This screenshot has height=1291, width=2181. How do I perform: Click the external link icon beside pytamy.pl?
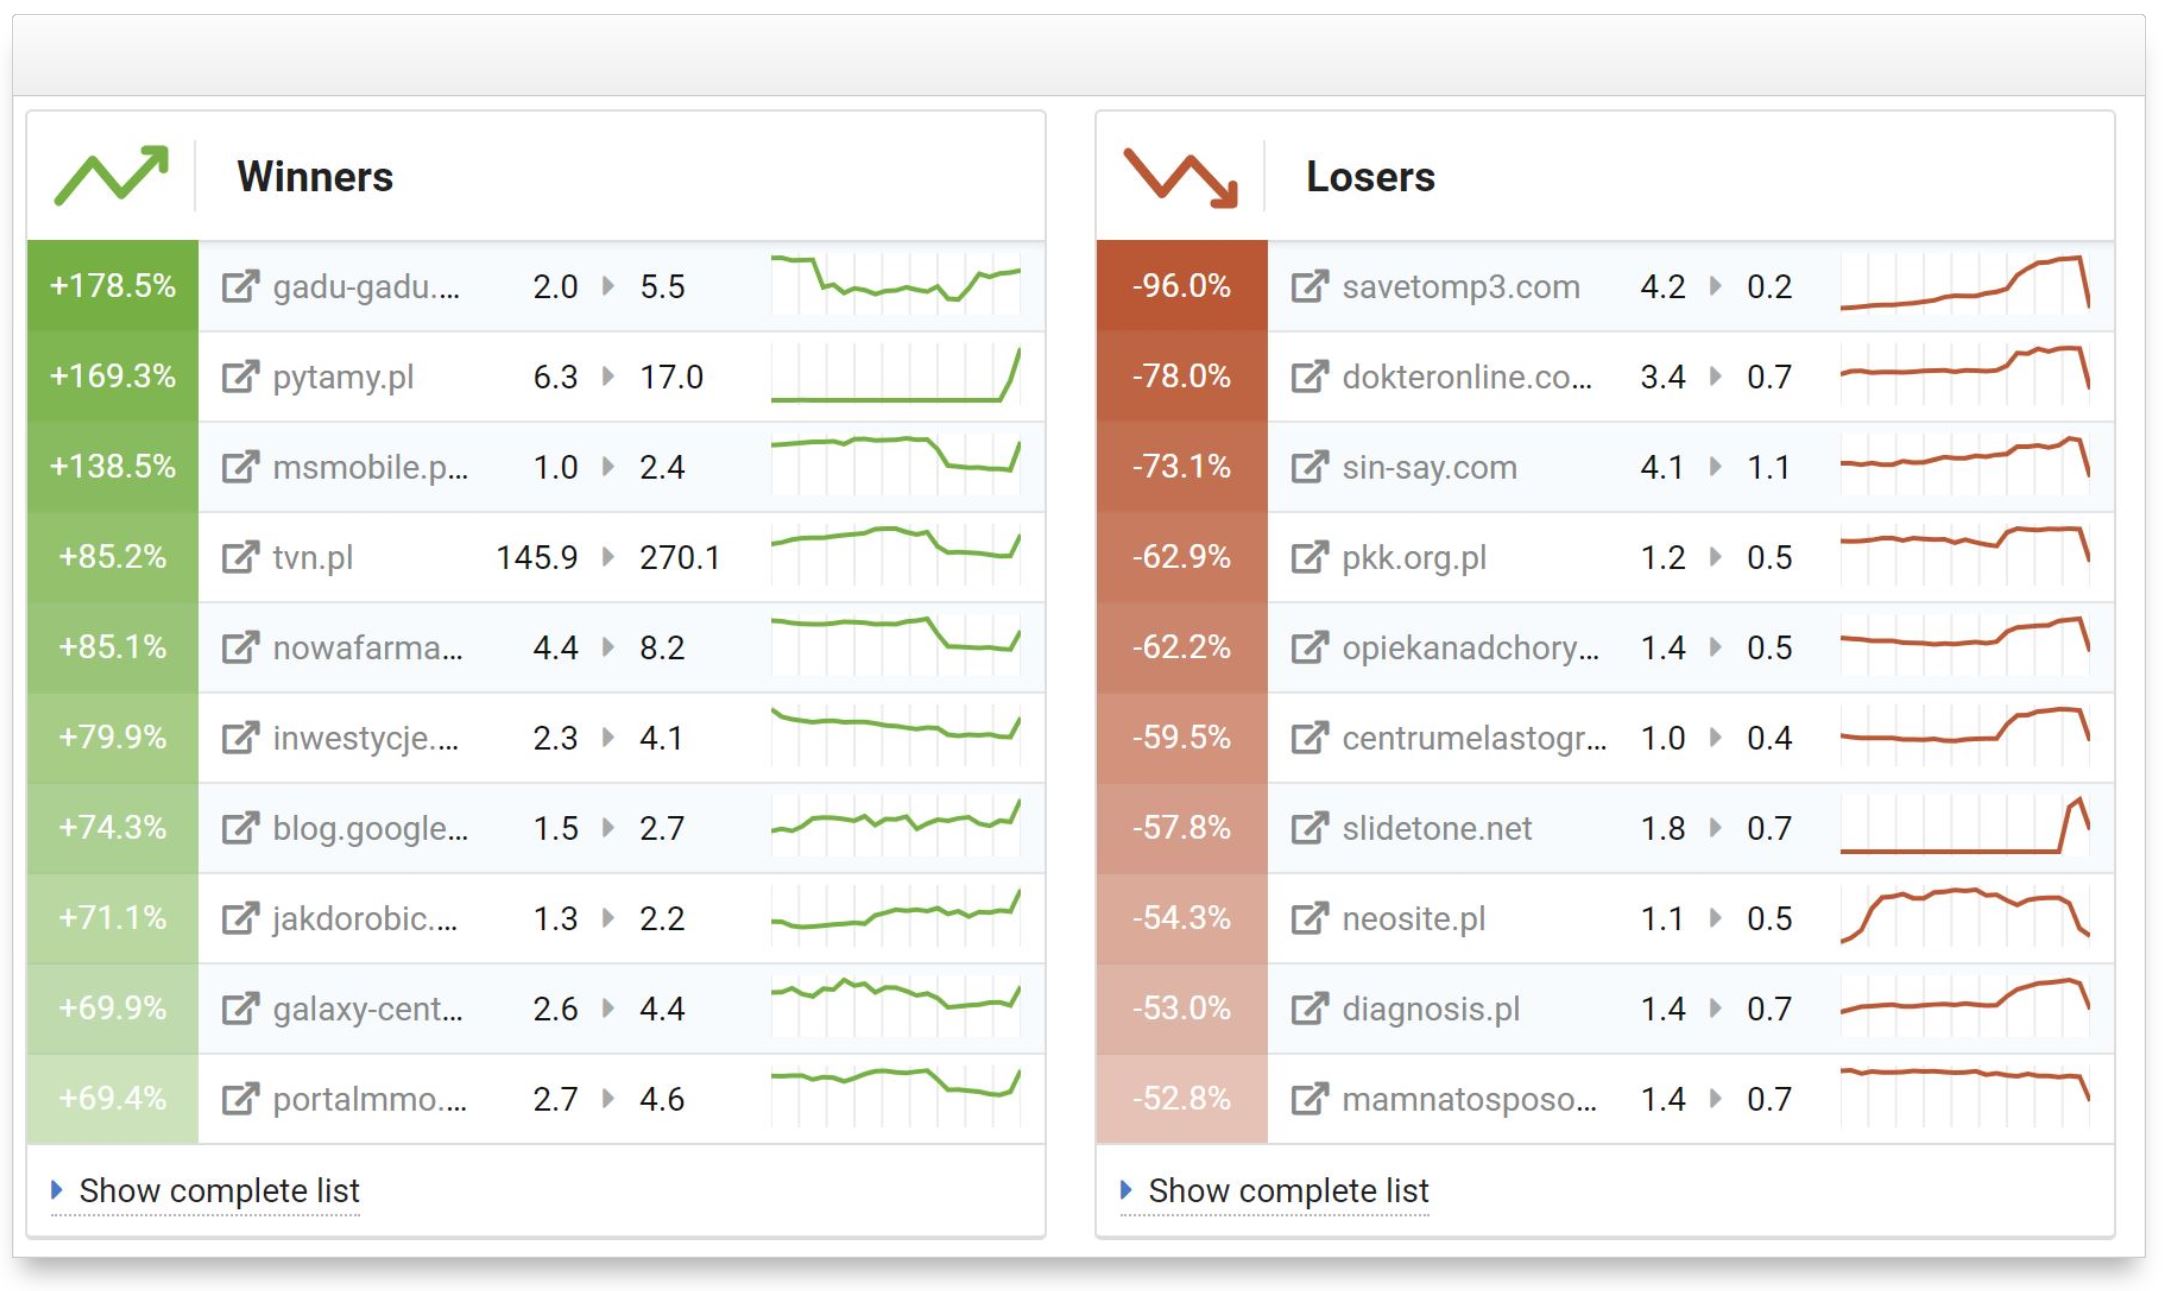point(240,377)
